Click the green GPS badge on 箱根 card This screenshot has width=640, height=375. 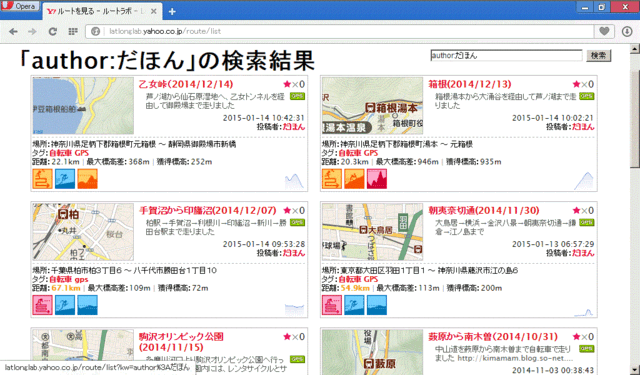coord(587,96)
